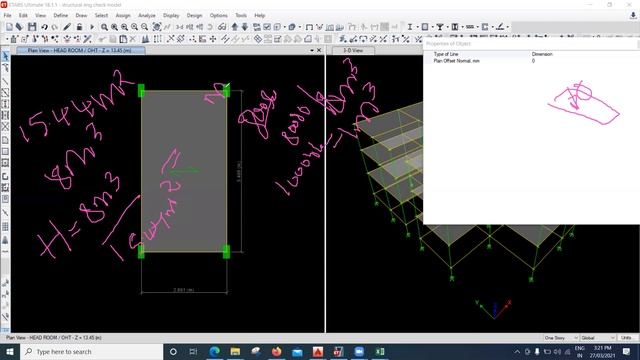The image size is (640, 360).
Task: Open the Draw menu
Action: coord(81,16)
